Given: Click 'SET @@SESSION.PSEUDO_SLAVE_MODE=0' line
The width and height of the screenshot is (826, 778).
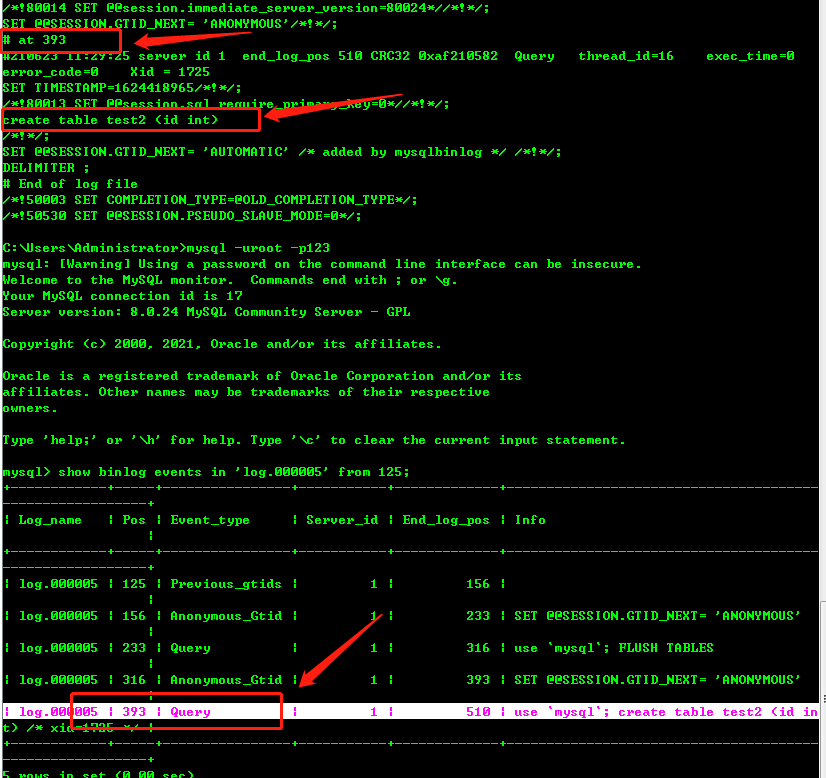Looking at the screenshot, I should (x=182, y=216).
